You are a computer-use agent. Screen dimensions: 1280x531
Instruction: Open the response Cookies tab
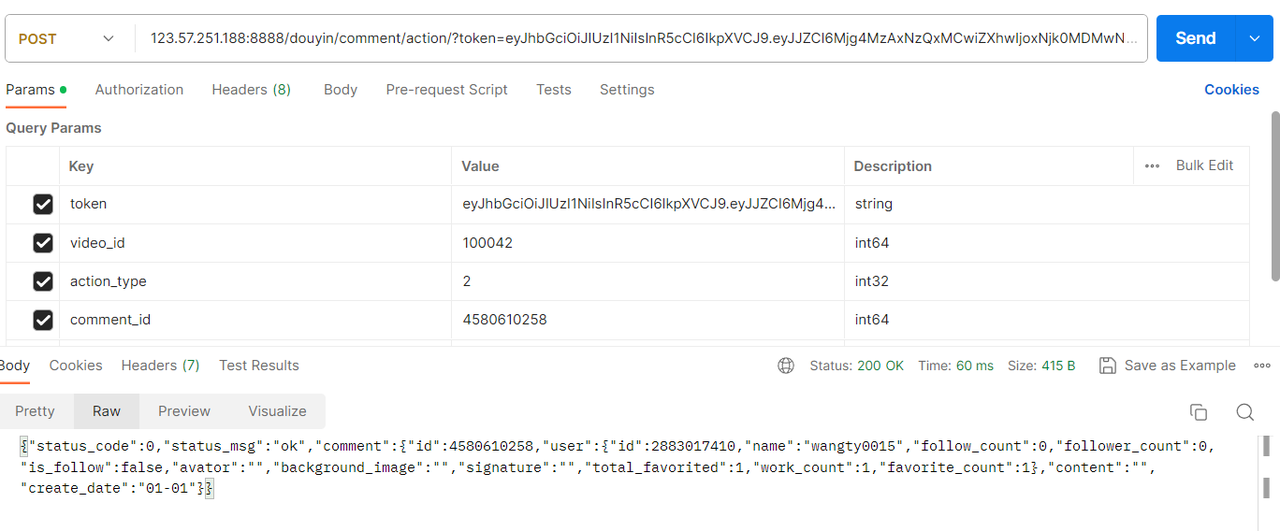point(76,365)
